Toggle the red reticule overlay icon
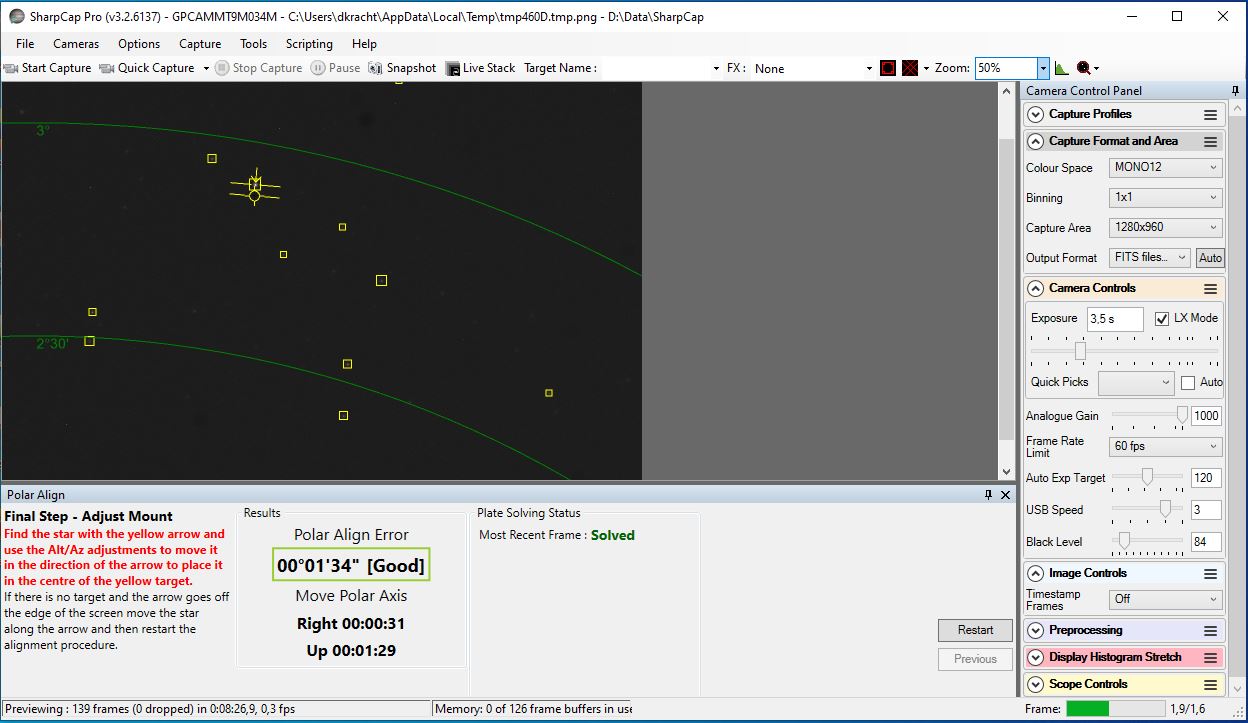 (x=887, y=68)
